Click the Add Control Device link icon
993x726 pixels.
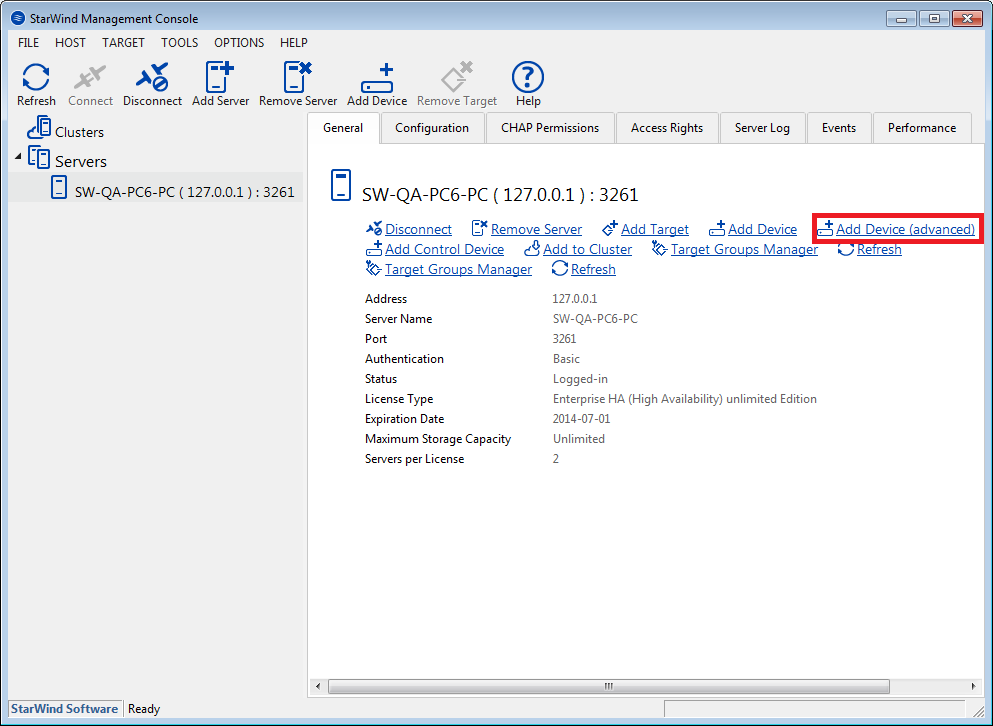pos(374,248)
